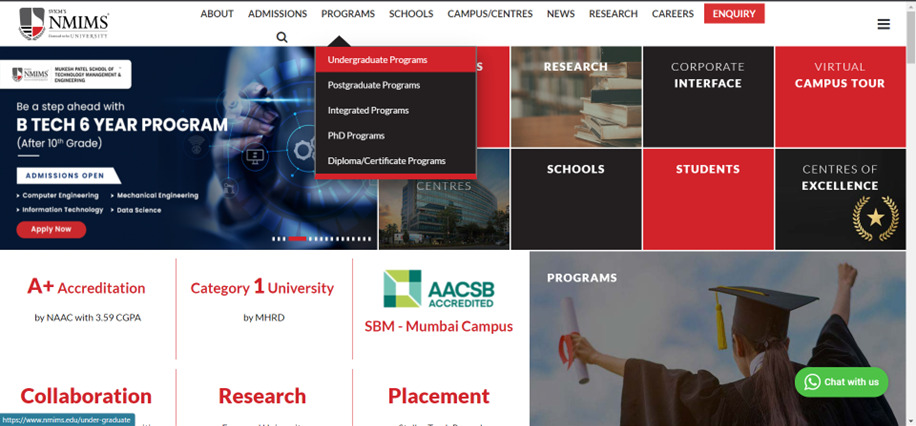Choose Integrated Programs in the dropdown

pos(368,110)
